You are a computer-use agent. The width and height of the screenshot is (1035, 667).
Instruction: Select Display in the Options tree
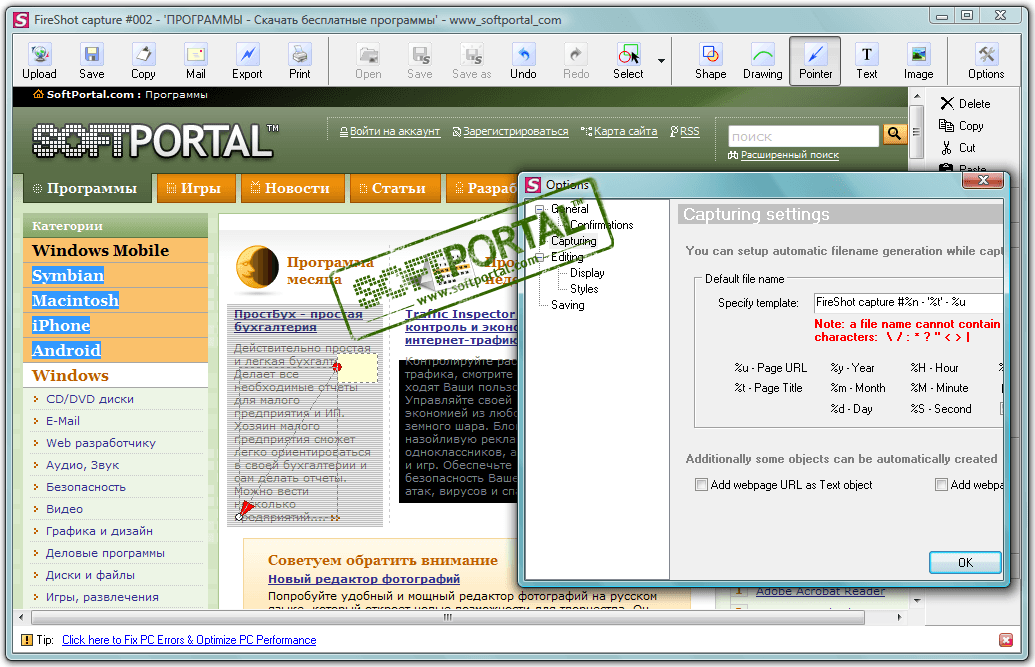(587, 273)
